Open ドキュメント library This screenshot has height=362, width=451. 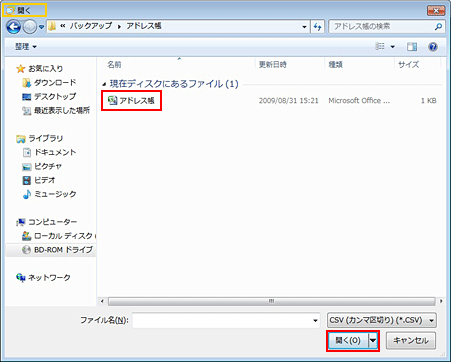[x=55, y=152]
